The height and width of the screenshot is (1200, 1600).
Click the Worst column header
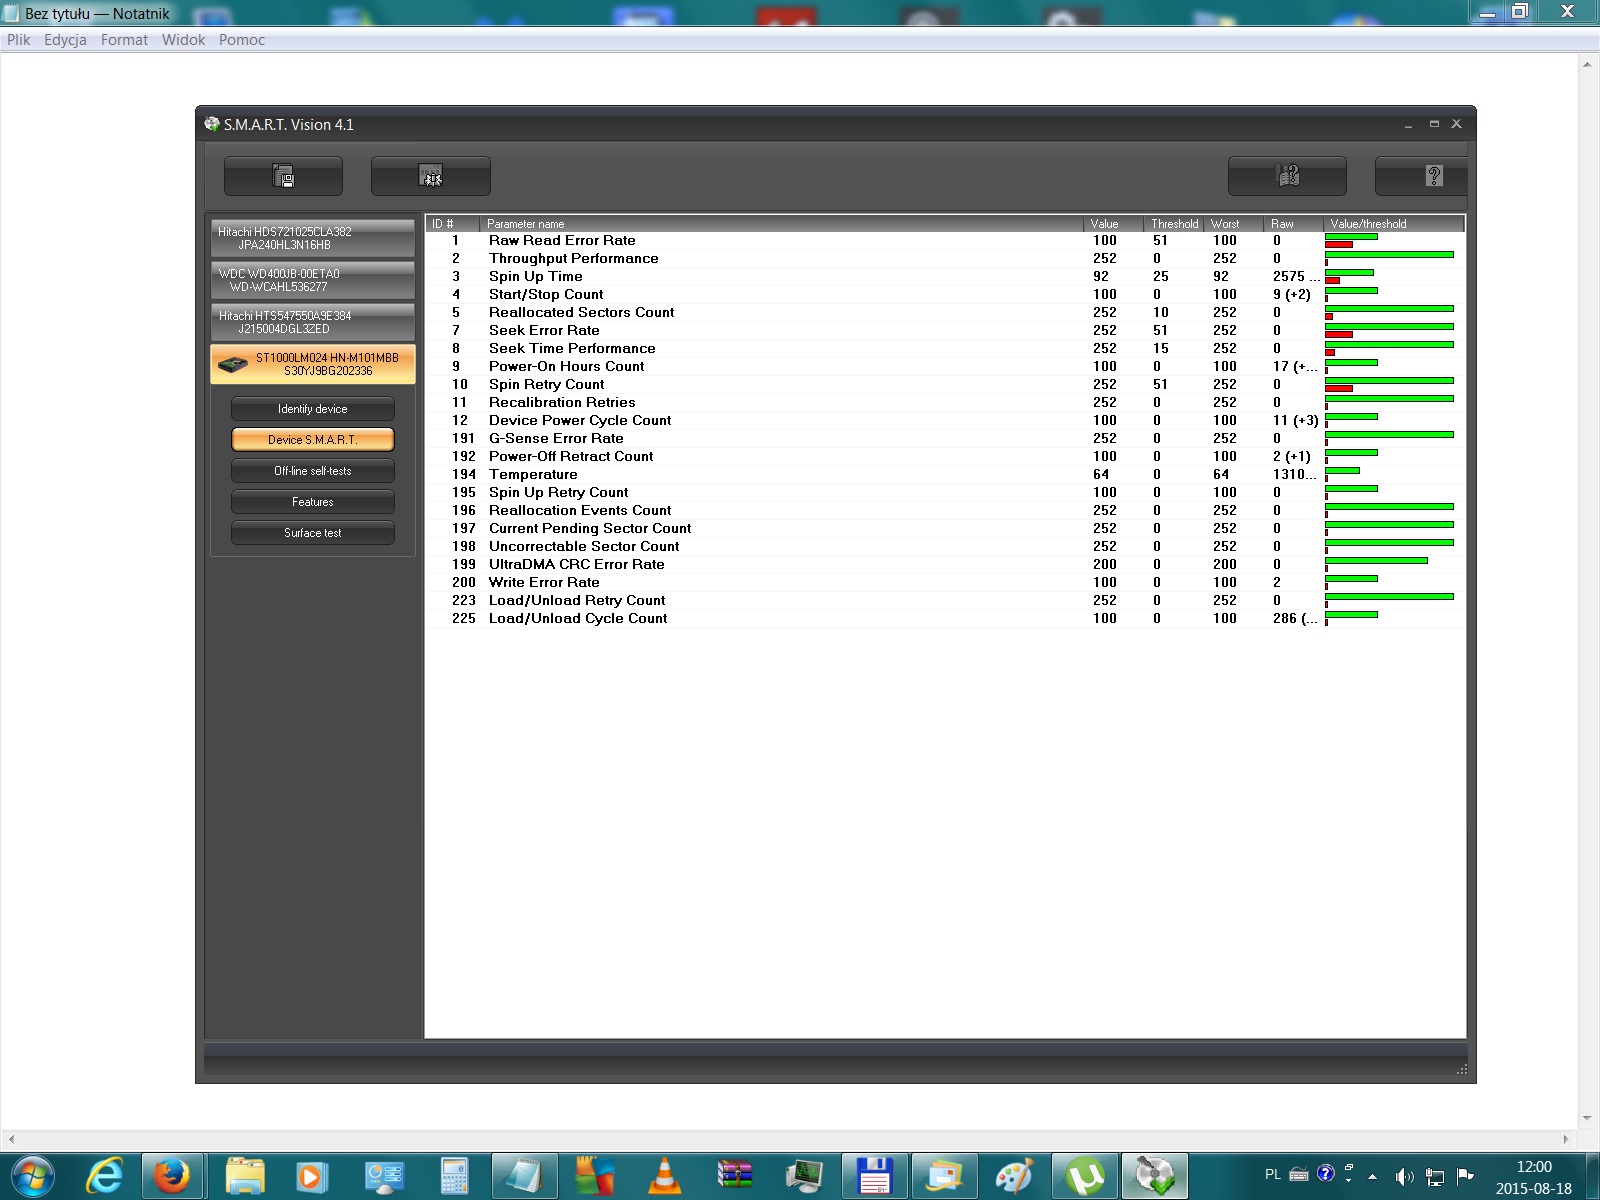(x=1234, y=224)
